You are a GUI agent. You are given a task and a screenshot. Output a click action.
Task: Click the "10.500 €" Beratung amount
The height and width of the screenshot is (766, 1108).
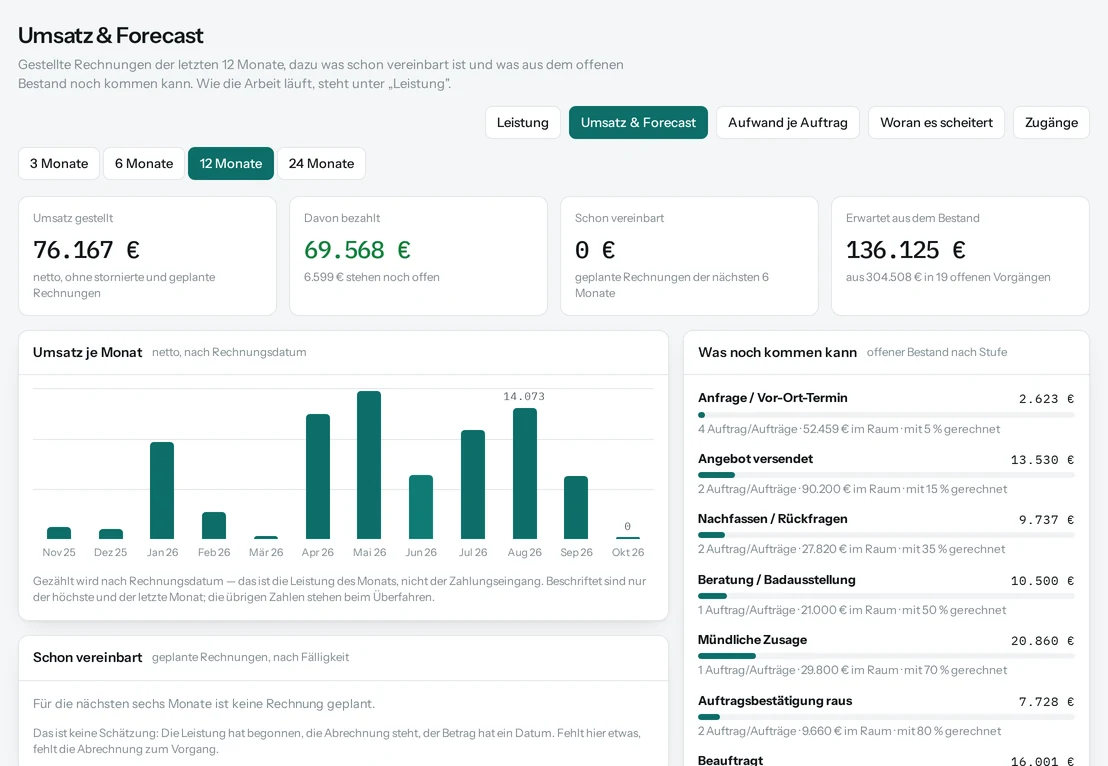[x=1042, y=581]
